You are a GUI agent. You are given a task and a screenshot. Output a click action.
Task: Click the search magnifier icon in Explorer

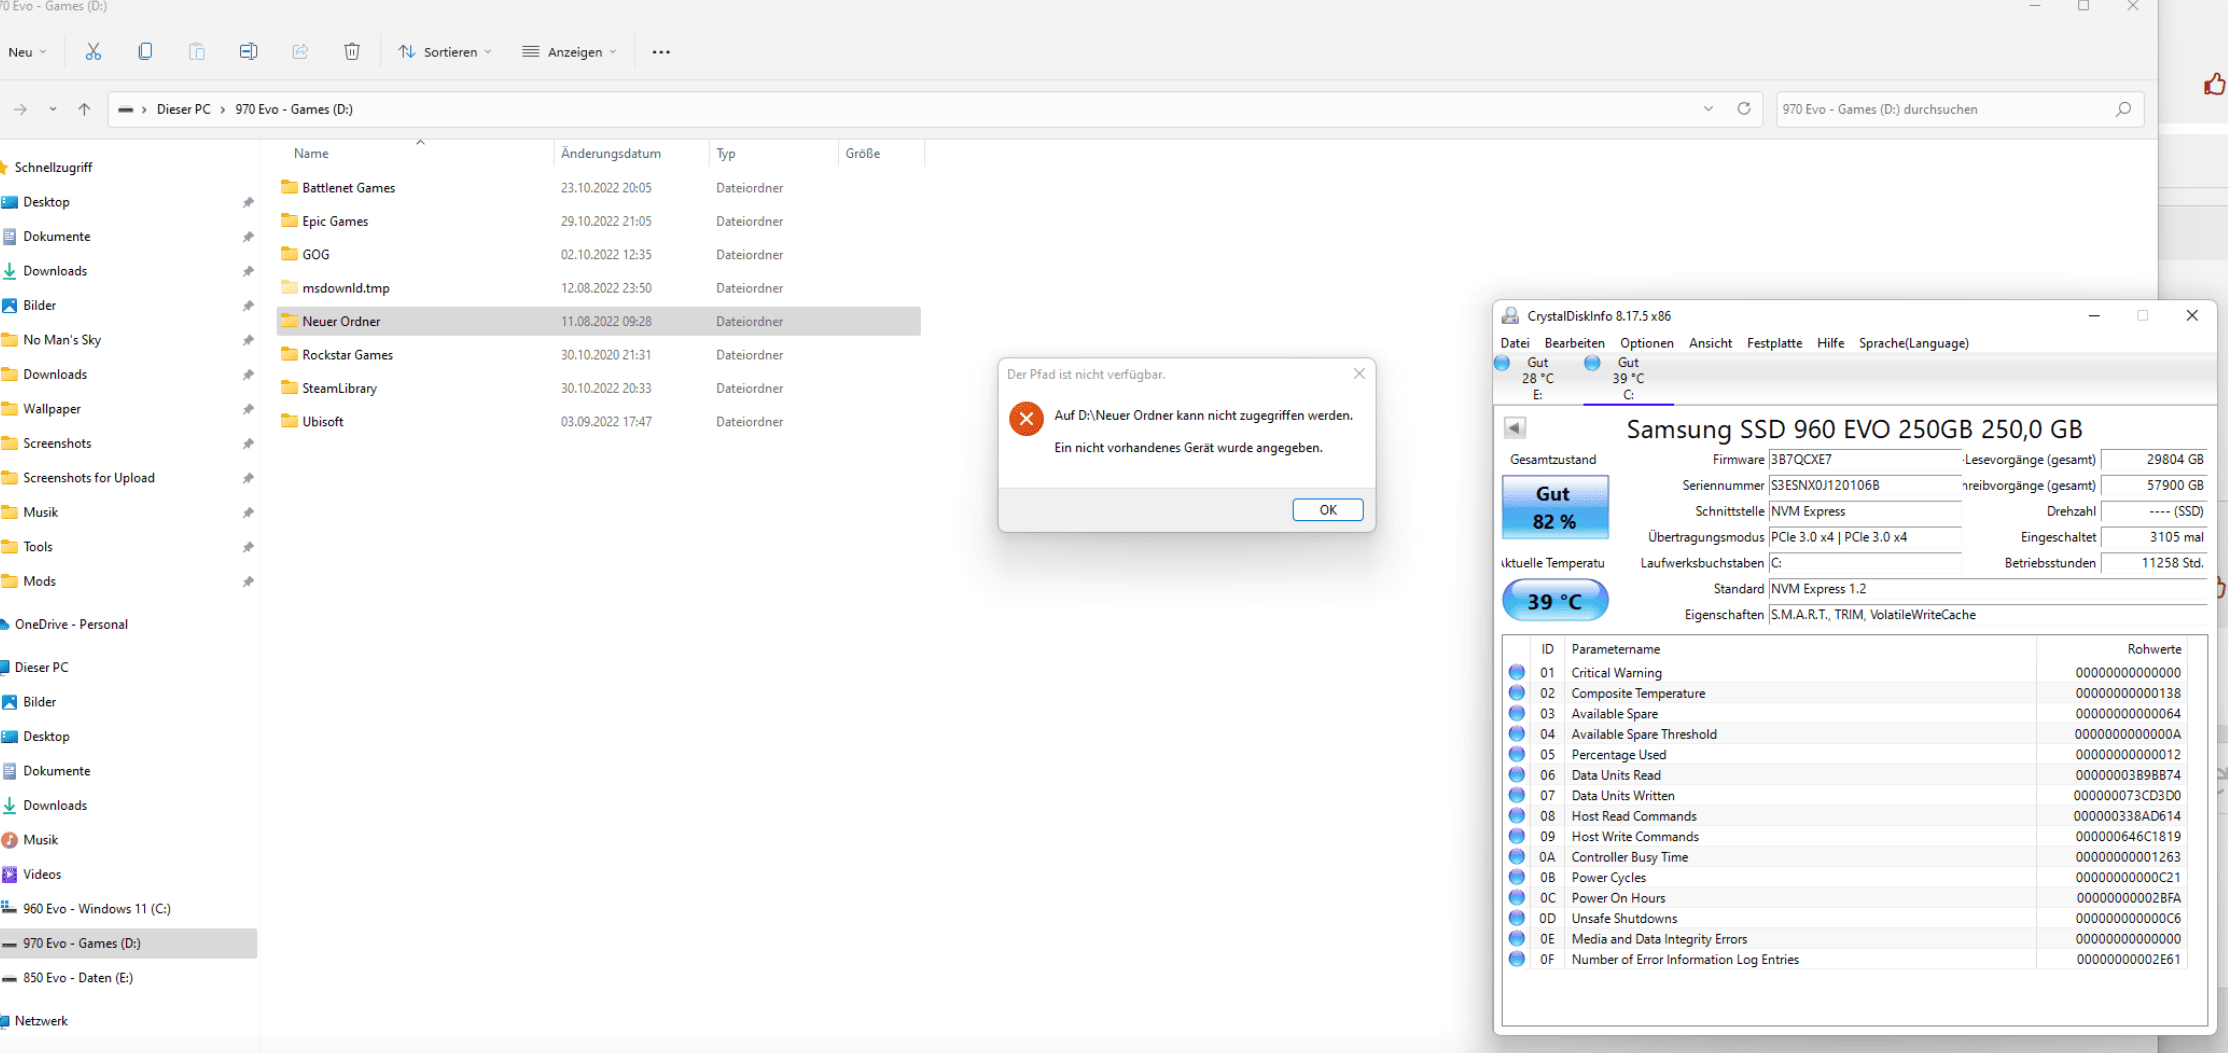point(2123,109)
